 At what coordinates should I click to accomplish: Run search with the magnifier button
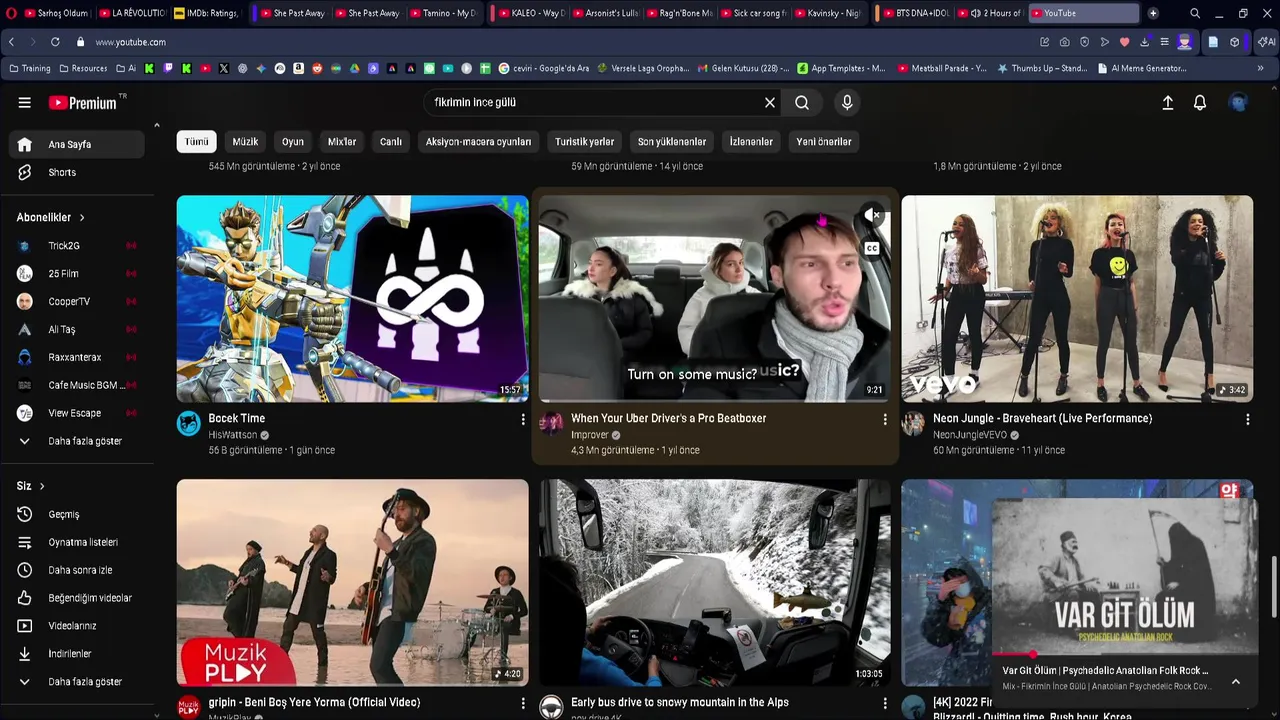pyautogui.click(x=802, y=102)
